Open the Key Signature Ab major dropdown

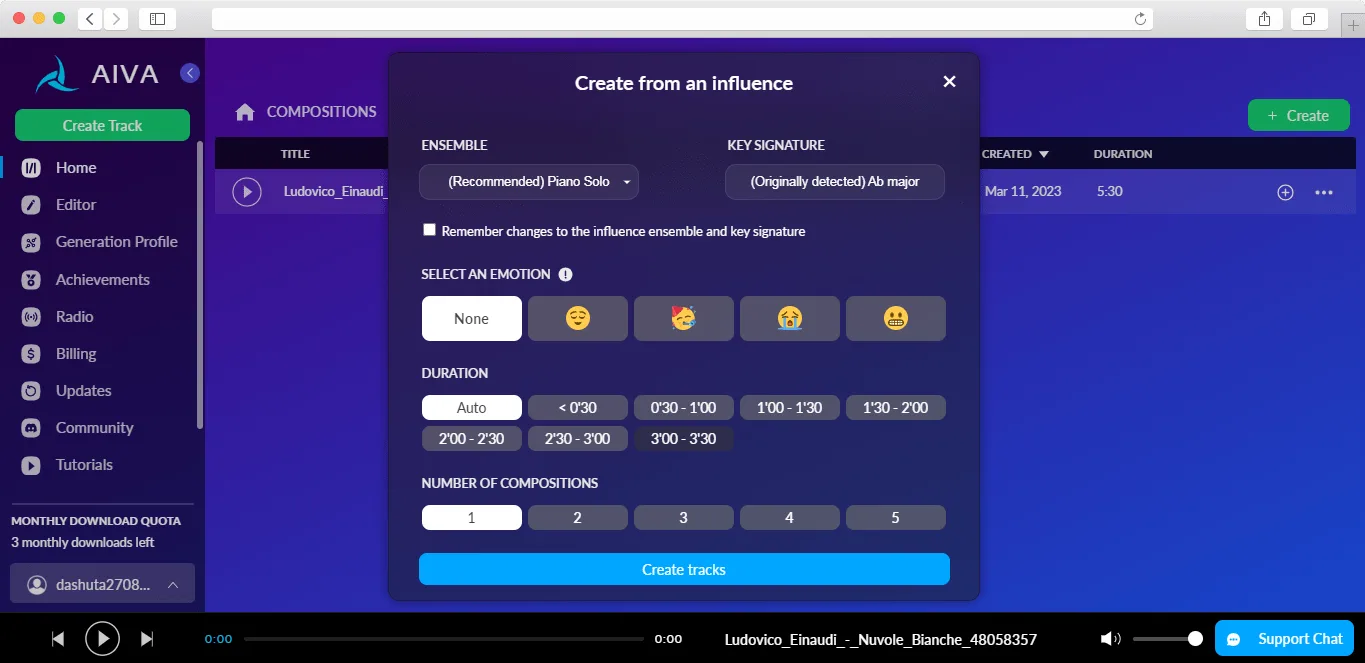pyautogui.click(x=835, y=182)
